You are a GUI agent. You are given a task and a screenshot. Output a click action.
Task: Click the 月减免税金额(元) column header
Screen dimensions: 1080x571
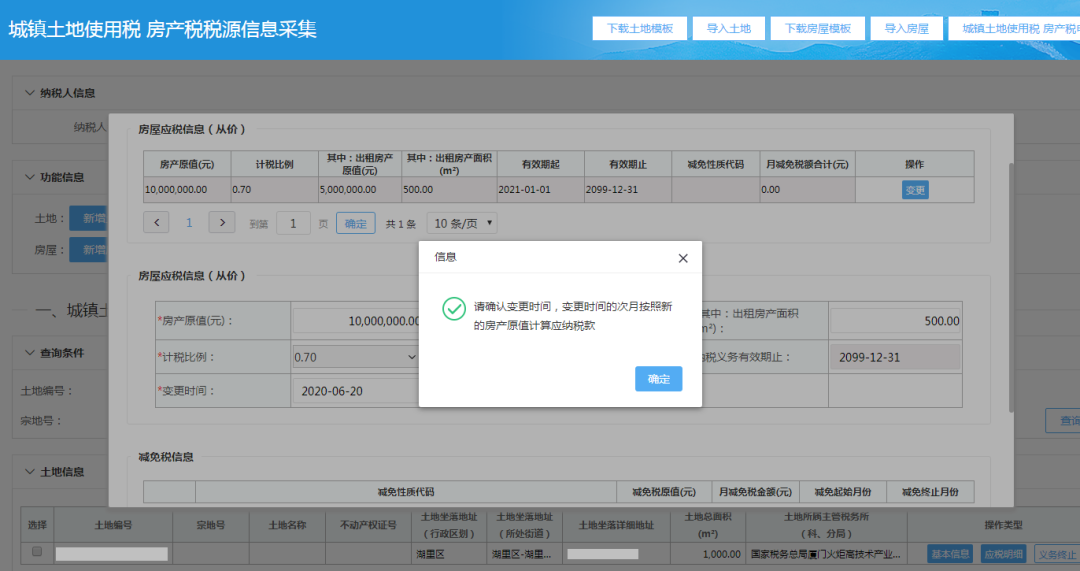click(x=755, y=492)
